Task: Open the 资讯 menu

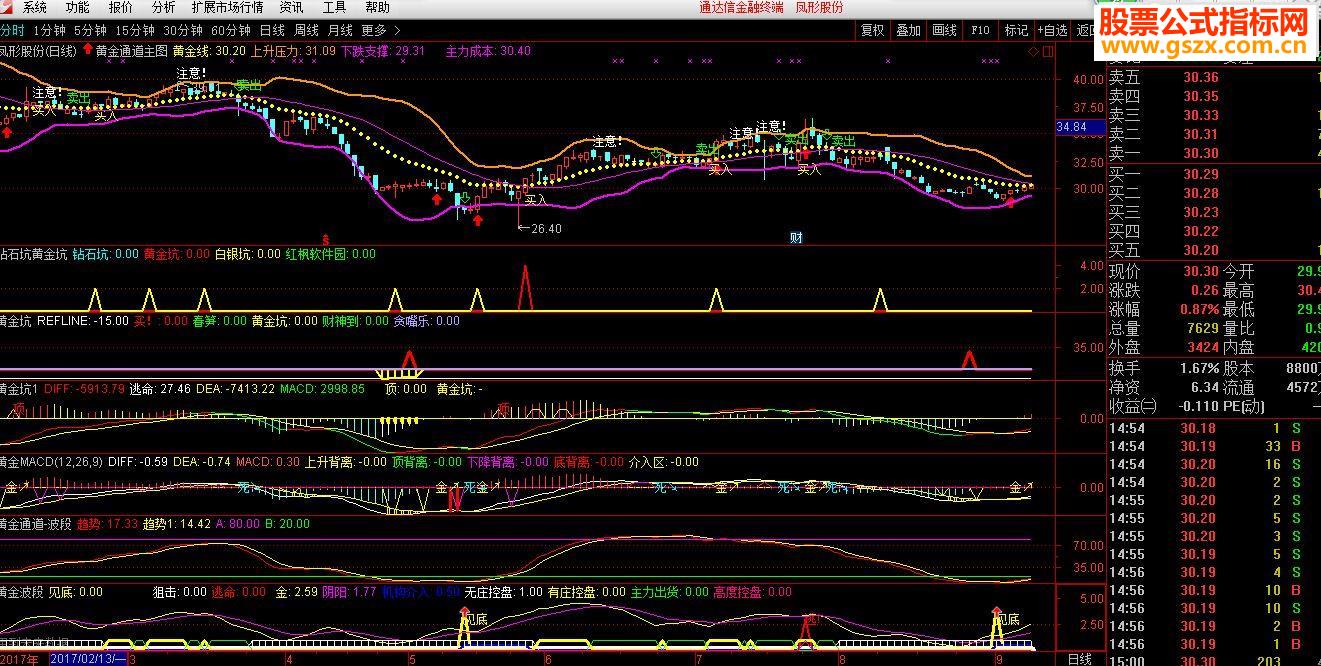Action: coord(292,7)
